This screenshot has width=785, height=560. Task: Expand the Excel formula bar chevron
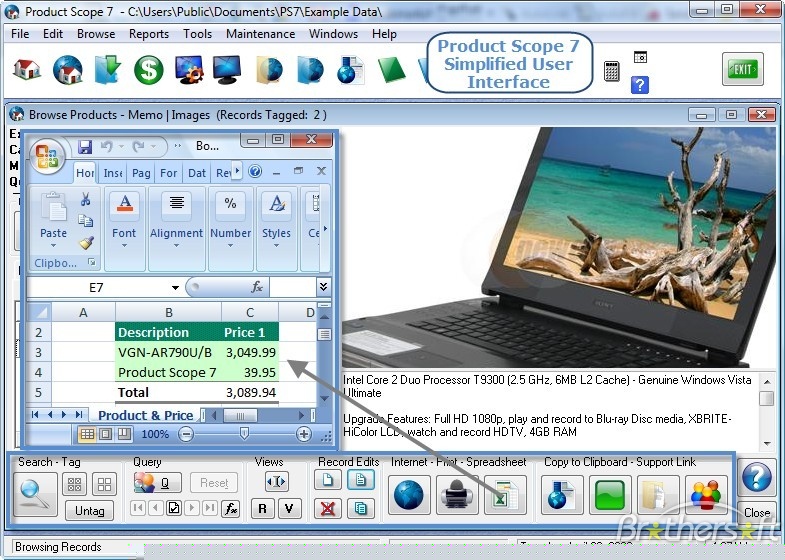pyautogui.click(x=323, y=287)
